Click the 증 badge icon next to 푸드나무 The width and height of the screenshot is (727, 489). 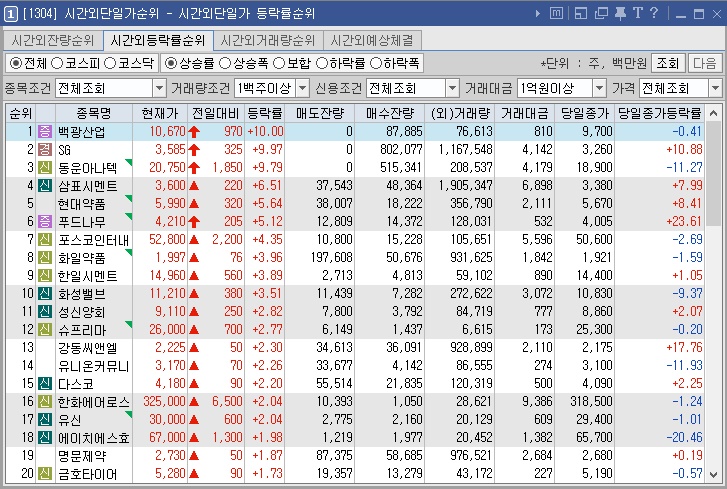(45, 221)
